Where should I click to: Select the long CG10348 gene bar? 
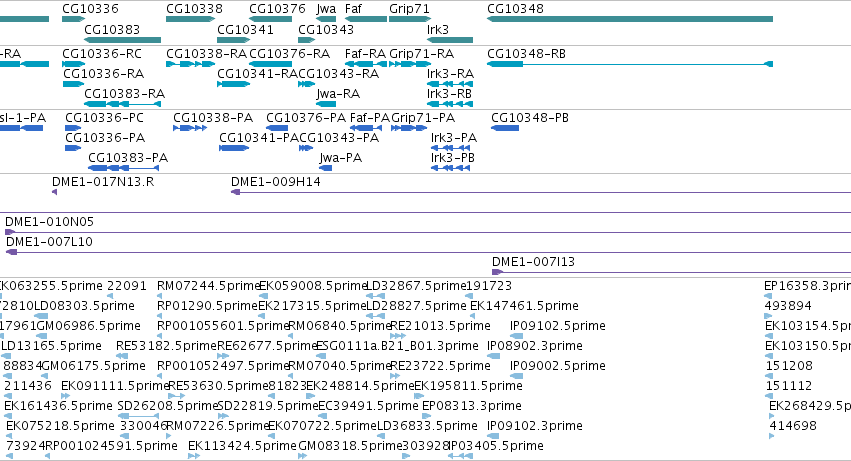[630, 19]
